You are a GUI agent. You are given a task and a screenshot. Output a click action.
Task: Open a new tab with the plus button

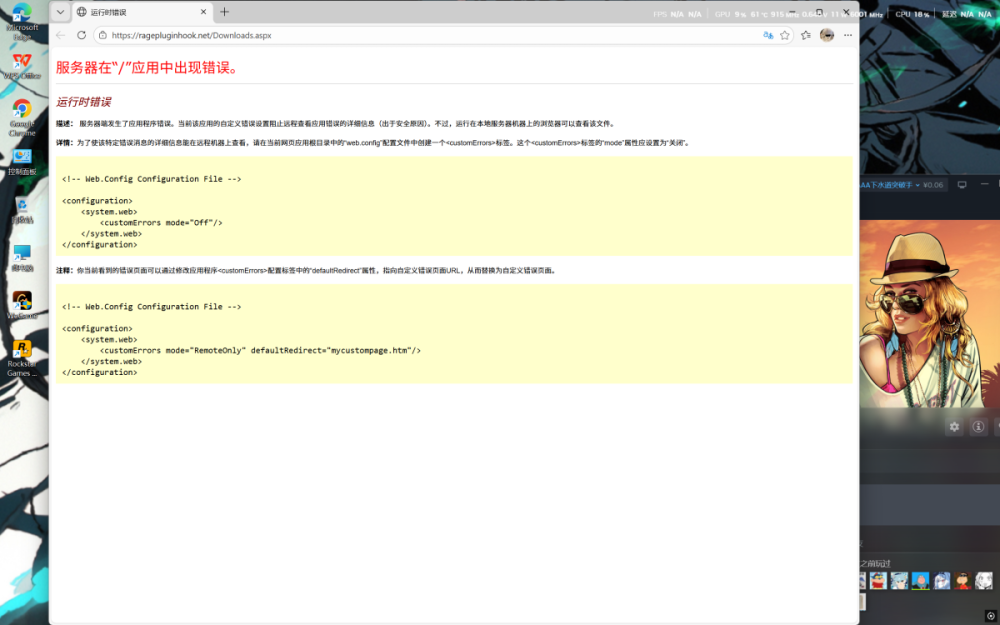pos(224,12)
